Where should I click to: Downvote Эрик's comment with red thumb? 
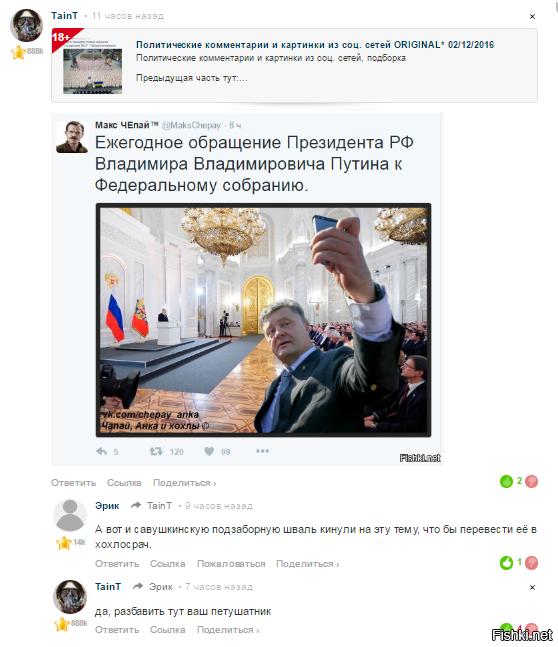[532, 562]
